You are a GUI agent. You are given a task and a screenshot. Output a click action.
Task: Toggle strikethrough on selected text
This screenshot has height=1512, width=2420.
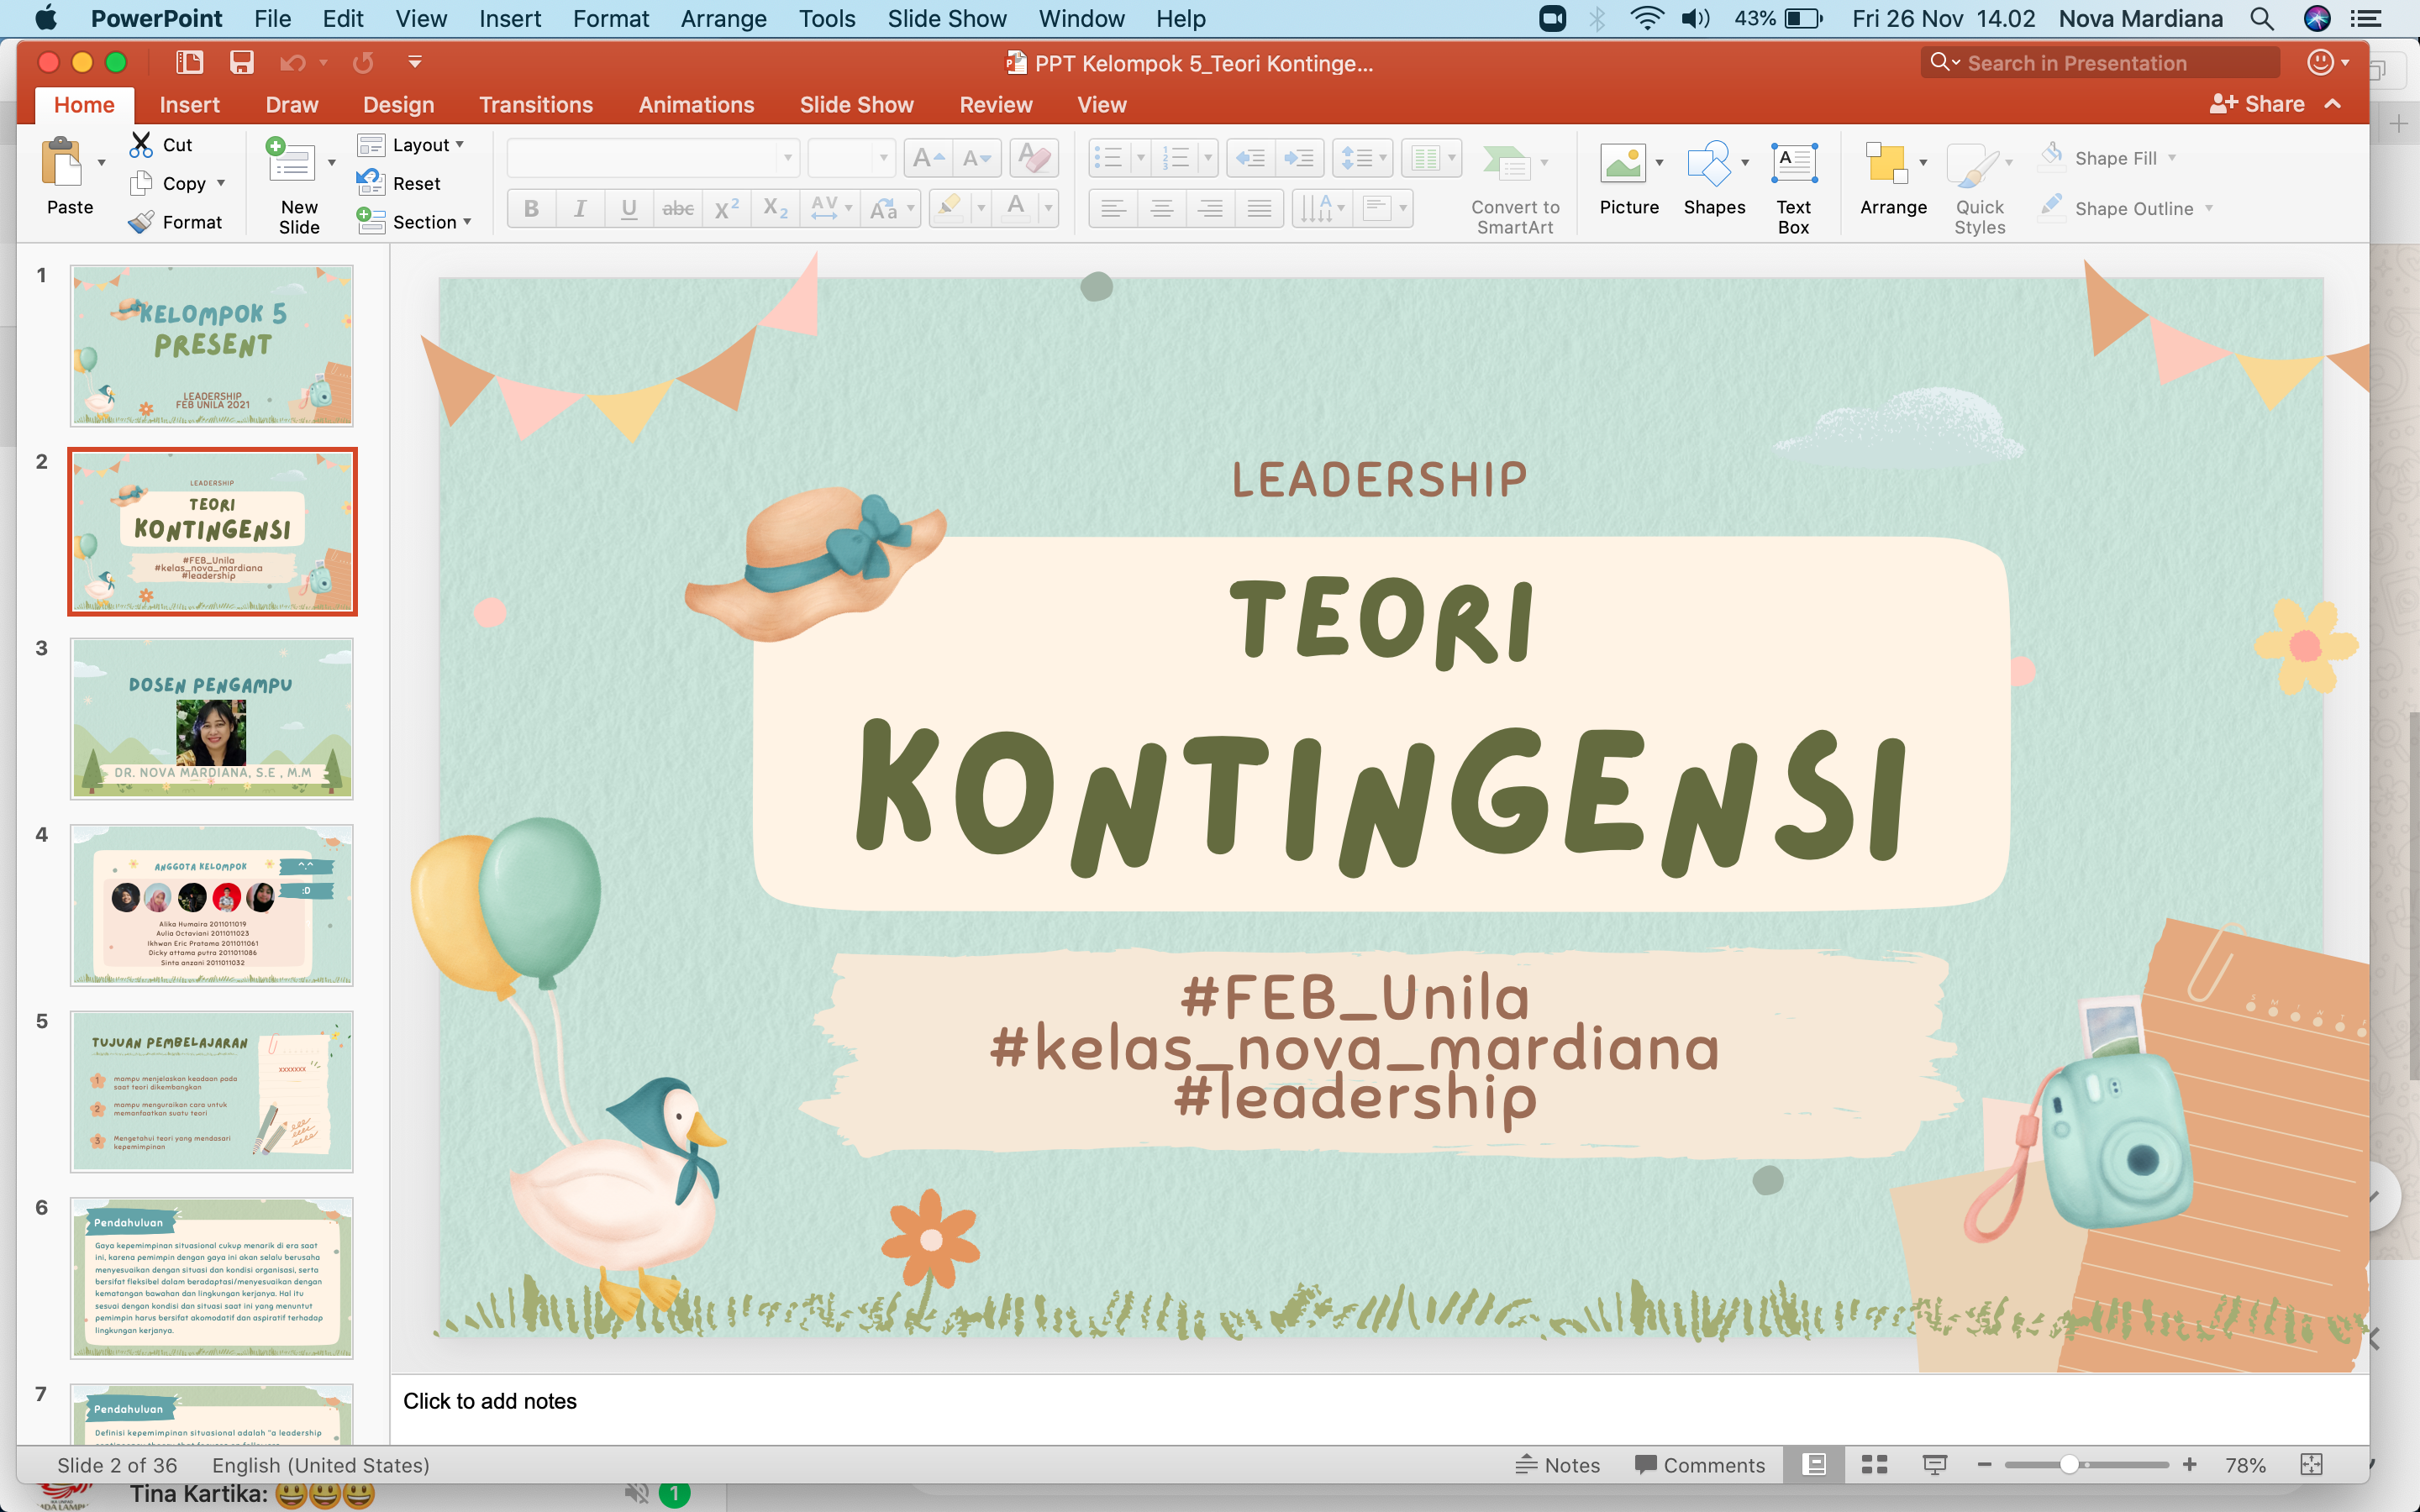click(x=678, y=208)
